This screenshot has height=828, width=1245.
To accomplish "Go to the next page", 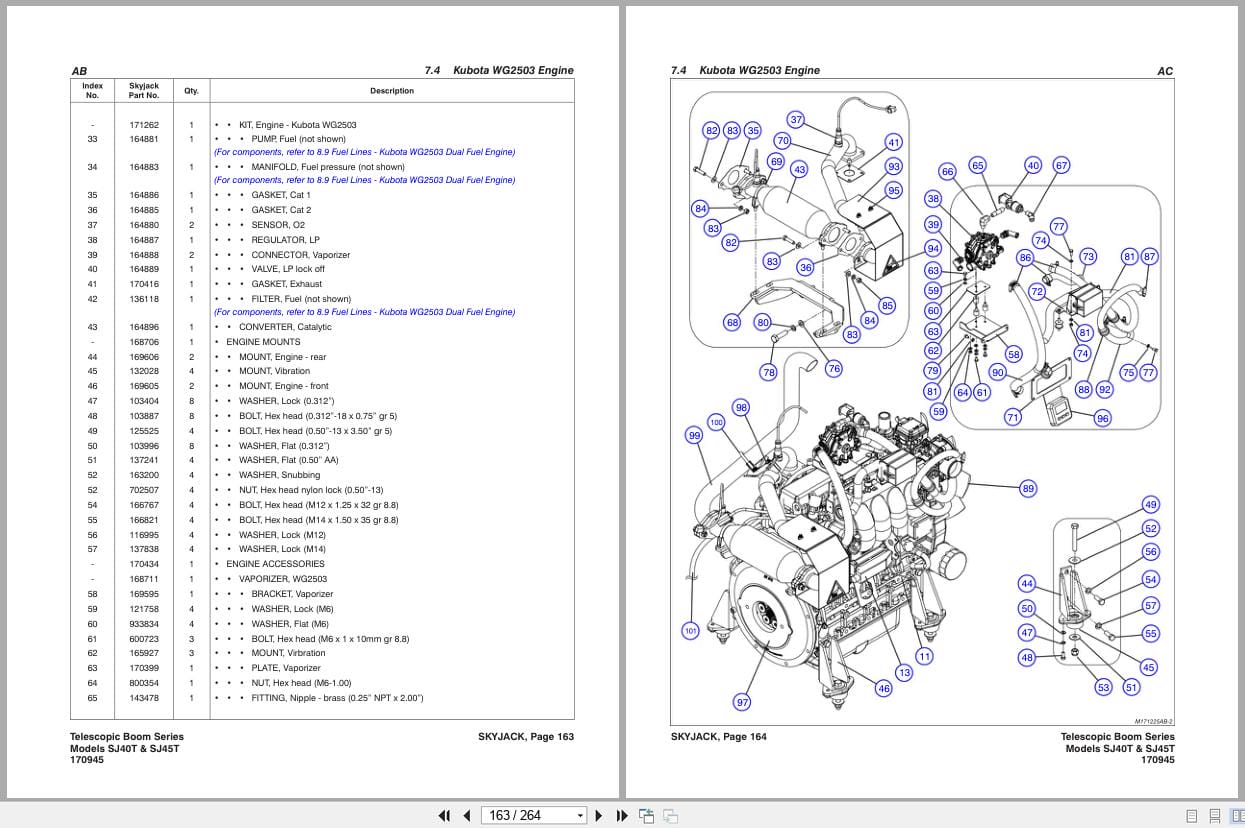I will [599, 815].
